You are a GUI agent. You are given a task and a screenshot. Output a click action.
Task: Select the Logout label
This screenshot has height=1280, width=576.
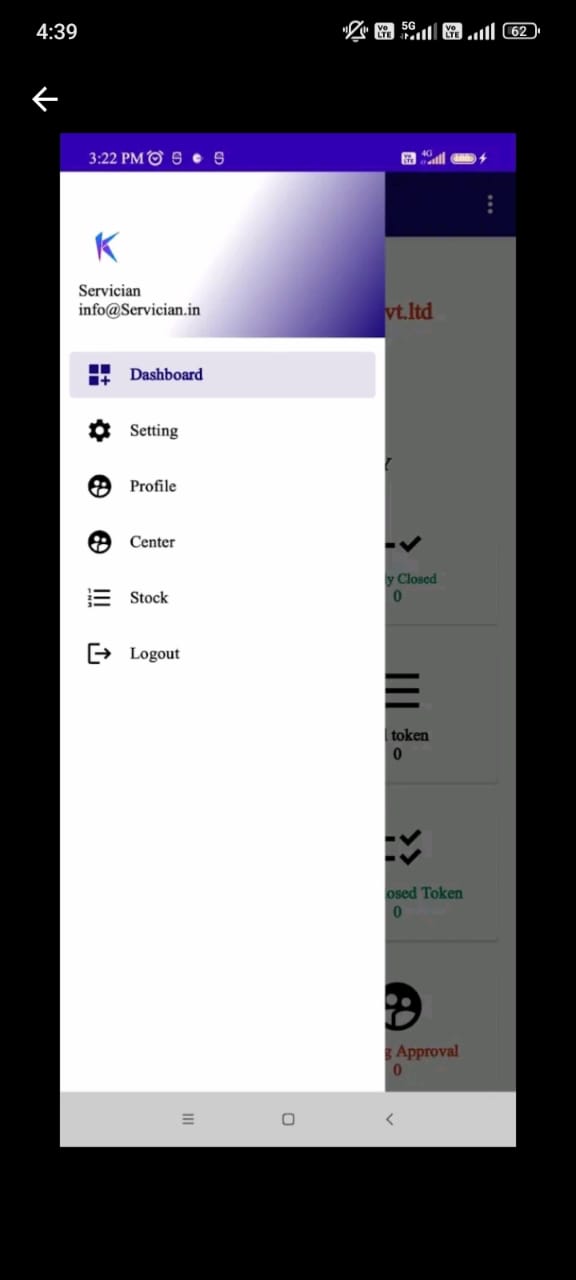[155, 654]
